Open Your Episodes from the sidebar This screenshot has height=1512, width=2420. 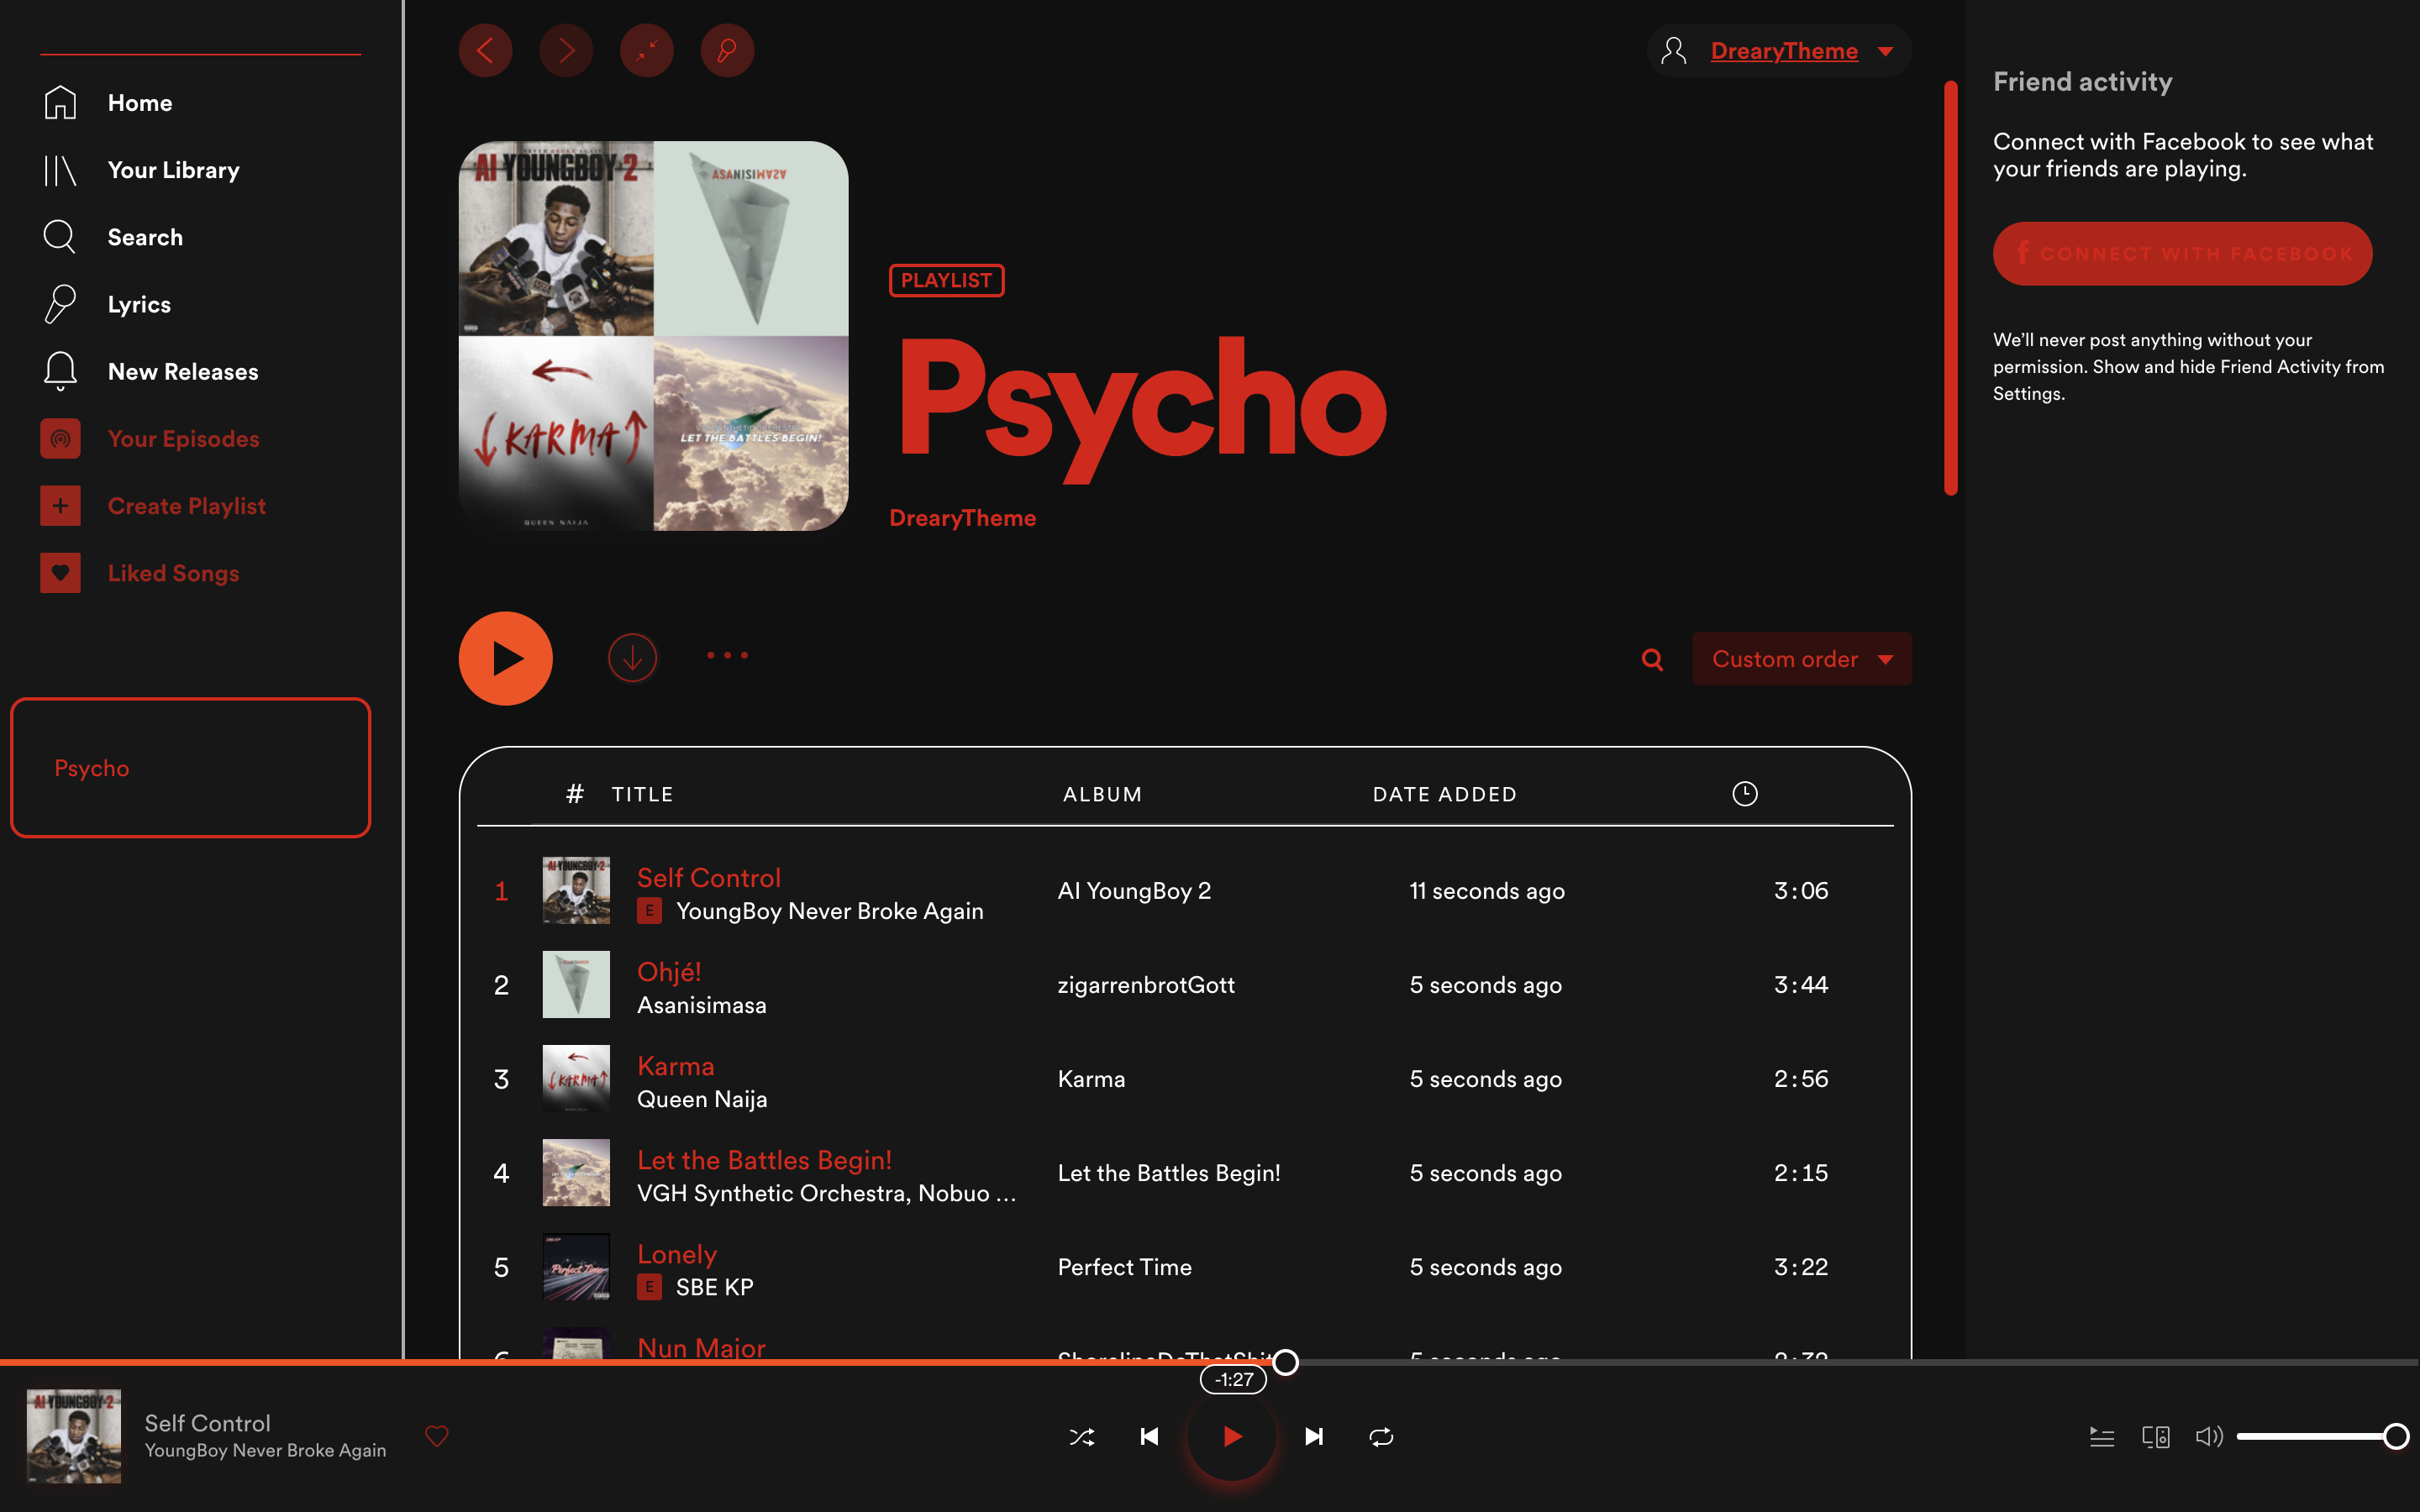click(x=182, y=438)
